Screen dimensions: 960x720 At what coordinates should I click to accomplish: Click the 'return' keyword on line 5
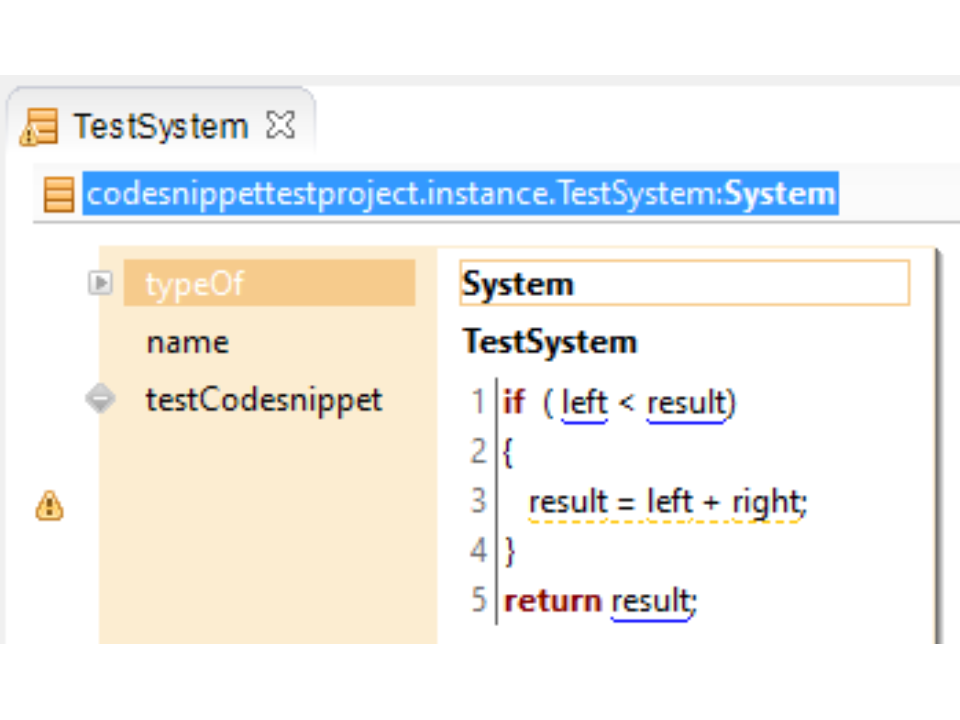point(553,600)
